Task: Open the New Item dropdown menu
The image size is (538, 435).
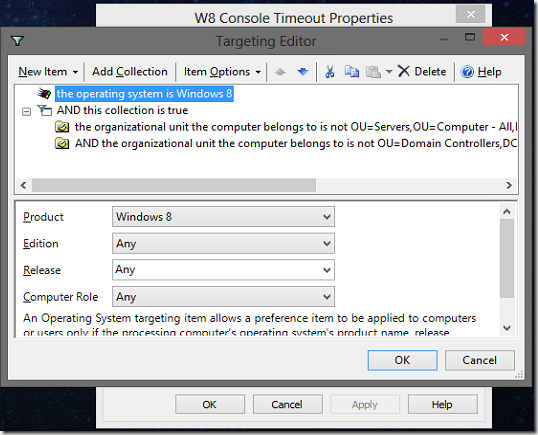Action: 48,72
